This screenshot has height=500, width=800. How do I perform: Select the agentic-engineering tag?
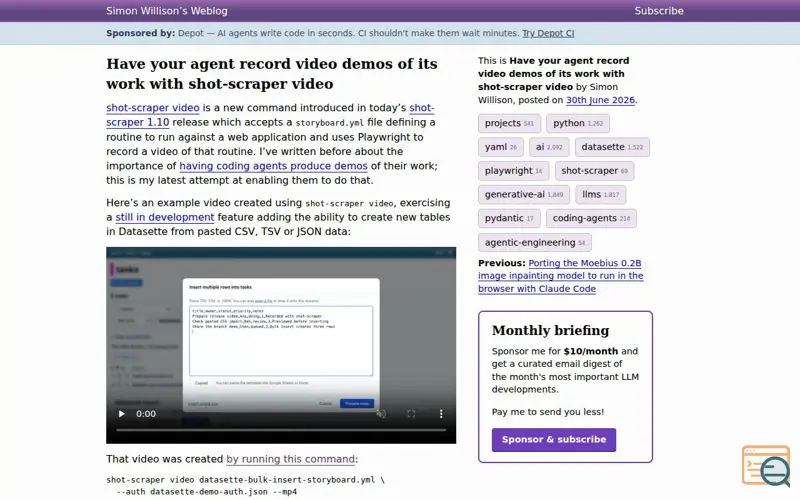535,242
